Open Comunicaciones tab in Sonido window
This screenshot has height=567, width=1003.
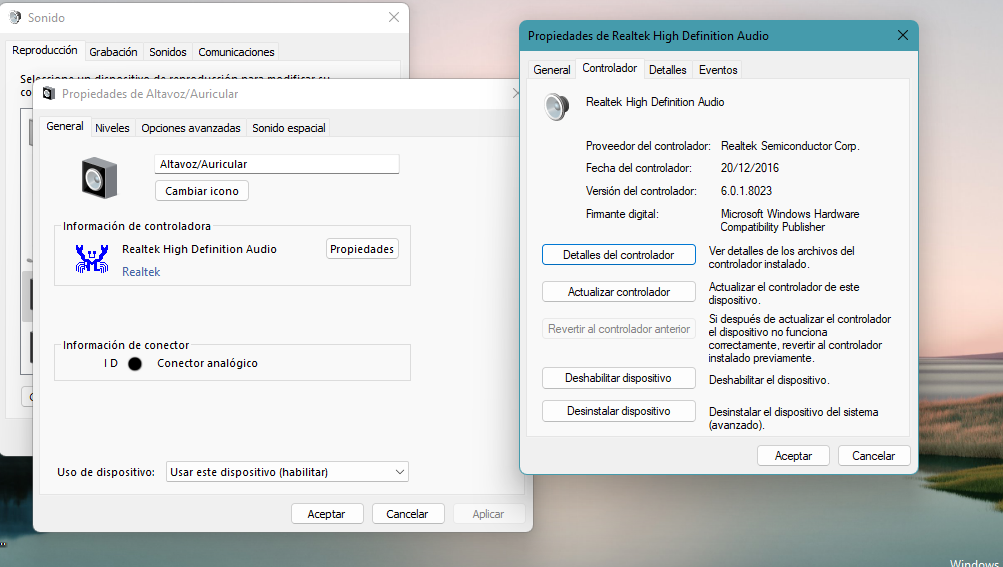click(236, 52)
